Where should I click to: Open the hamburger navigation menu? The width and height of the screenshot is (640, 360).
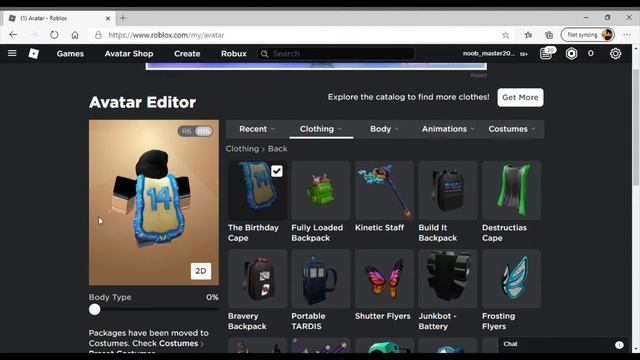[x=12, y=53]
